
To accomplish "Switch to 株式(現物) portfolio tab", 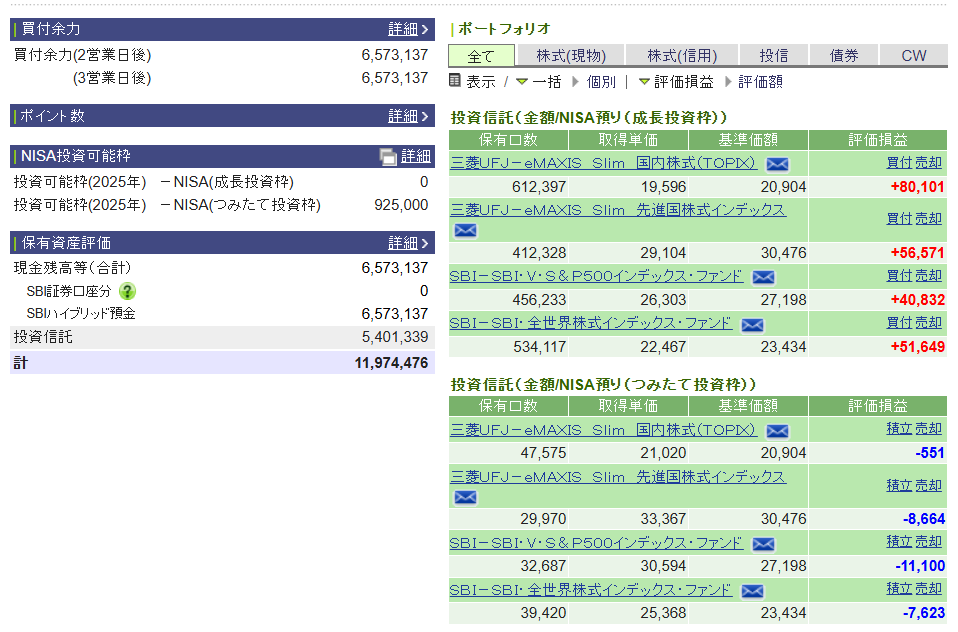I will [x=570, y=56].
